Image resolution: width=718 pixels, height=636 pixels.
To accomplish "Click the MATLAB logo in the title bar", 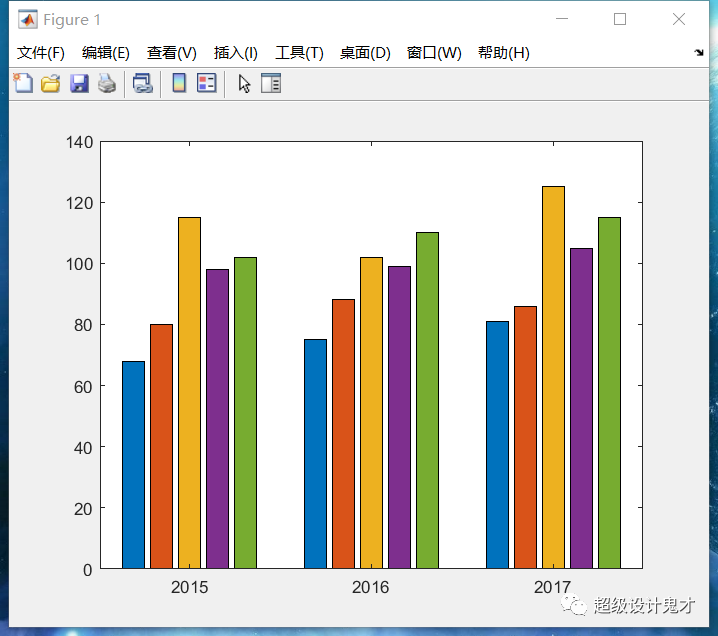I will pos(28,19).
